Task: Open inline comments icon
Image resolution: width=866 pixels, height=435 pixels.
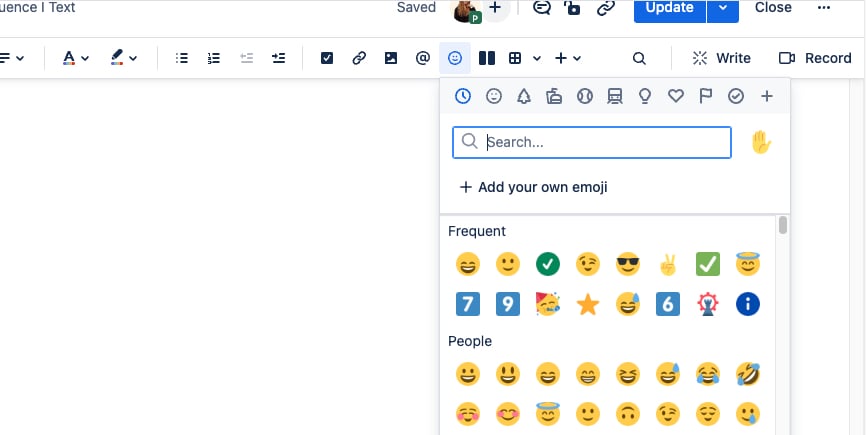Action: point(541,8)
